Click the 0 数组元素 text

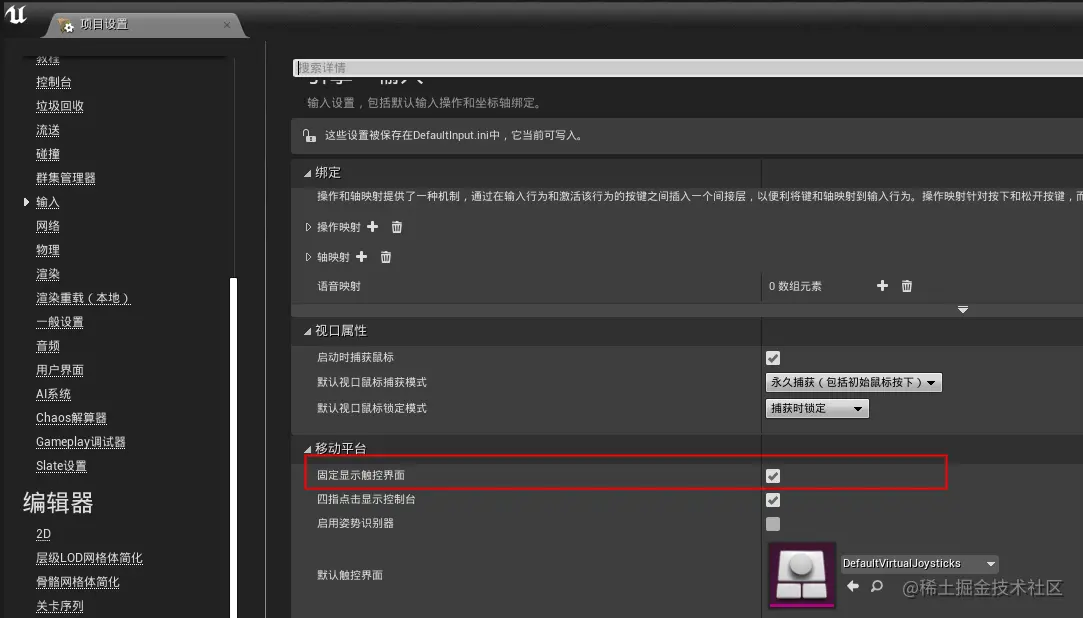tap(795, 286)
